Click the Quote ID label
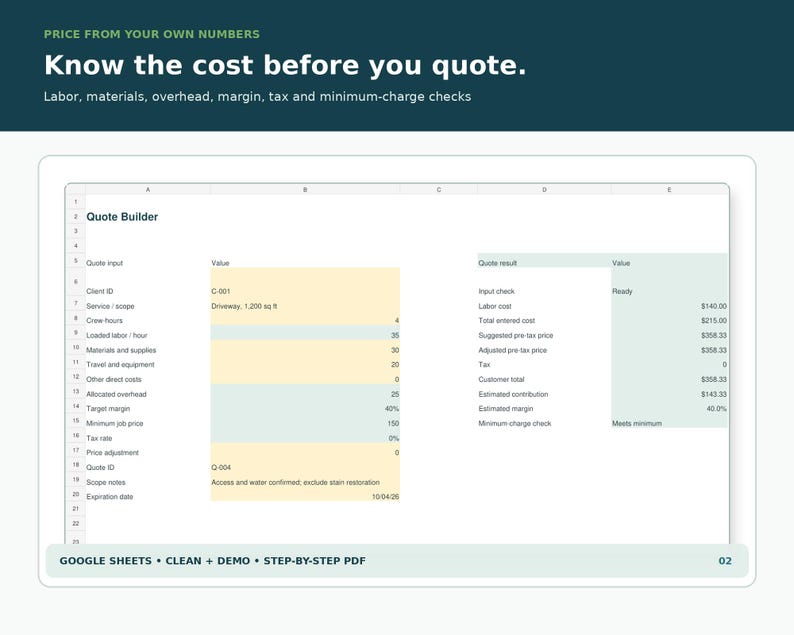The height and width of the screenshot is (635, 794). 100,467
